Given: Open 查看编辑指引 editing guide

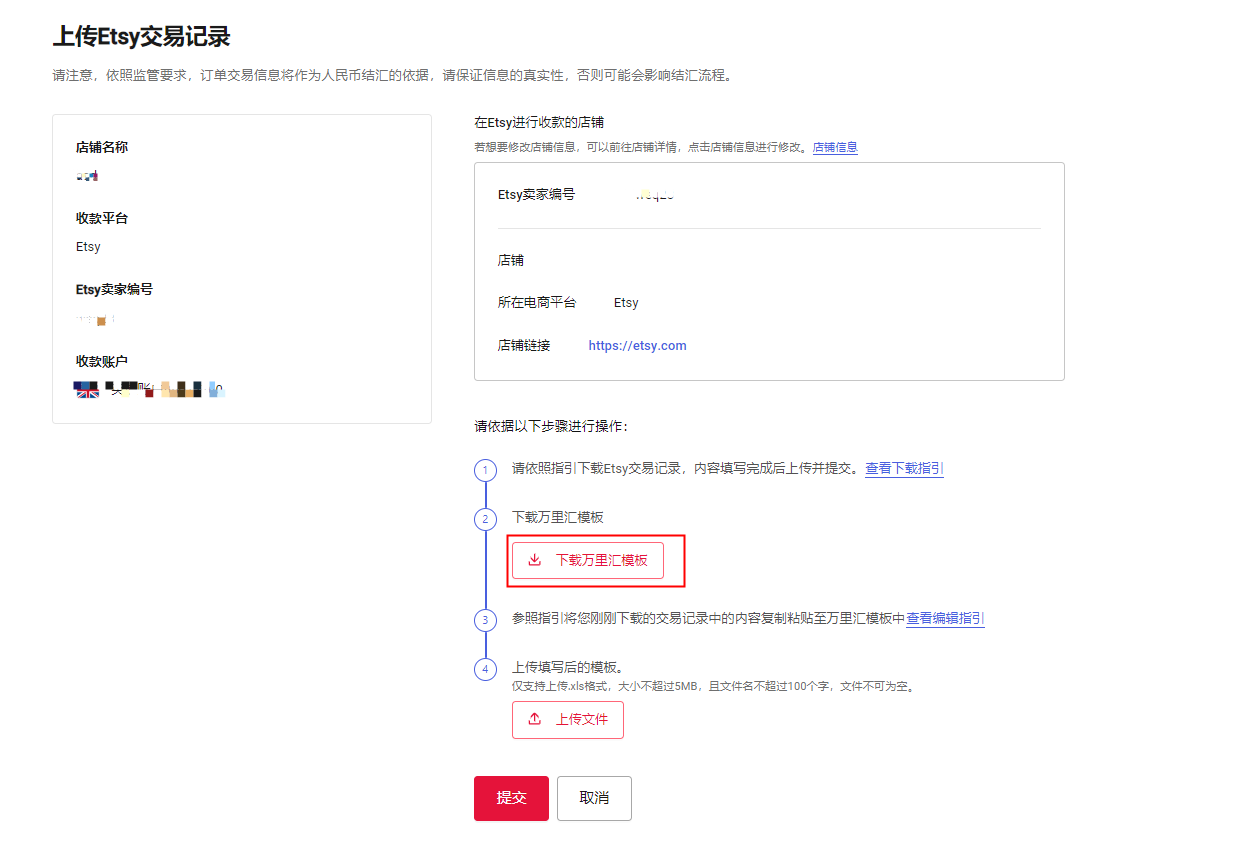Looking at the screenshot, I should 944,618.
